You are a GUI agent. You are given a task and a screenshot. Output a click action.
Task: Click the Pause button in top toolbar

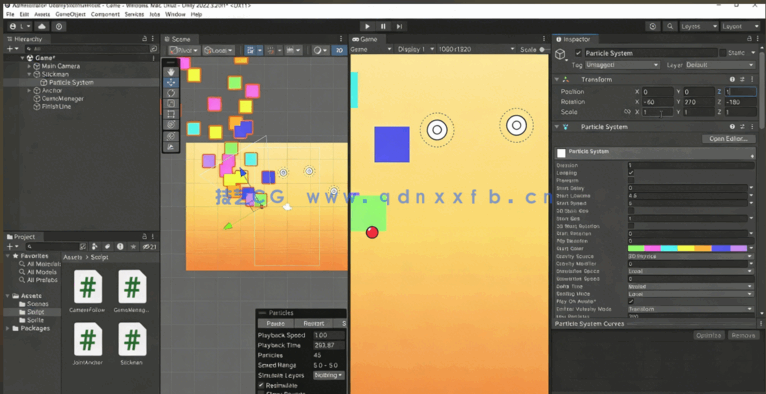pos(383,26)
